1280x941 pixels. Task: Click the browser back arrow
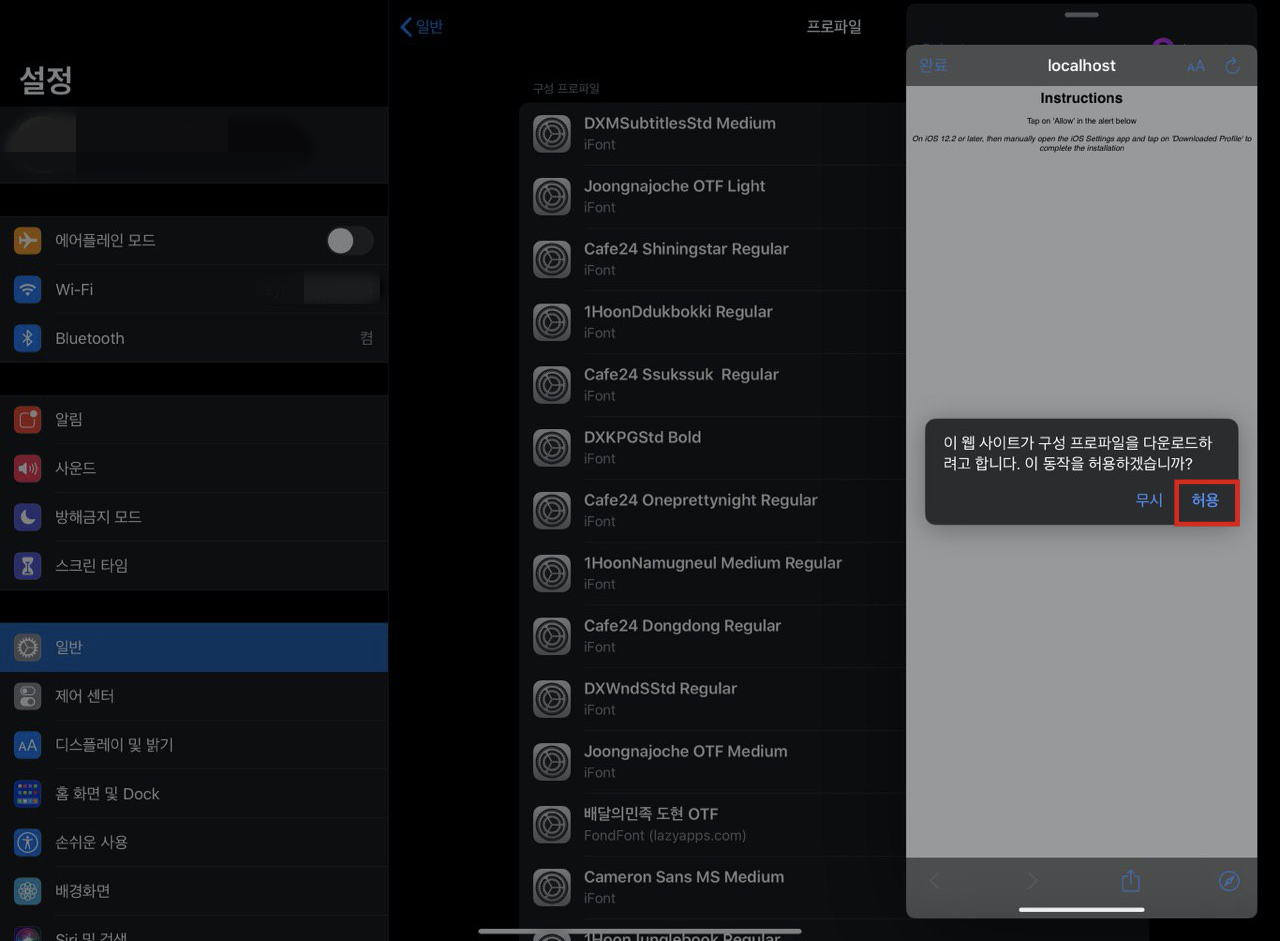934,881
